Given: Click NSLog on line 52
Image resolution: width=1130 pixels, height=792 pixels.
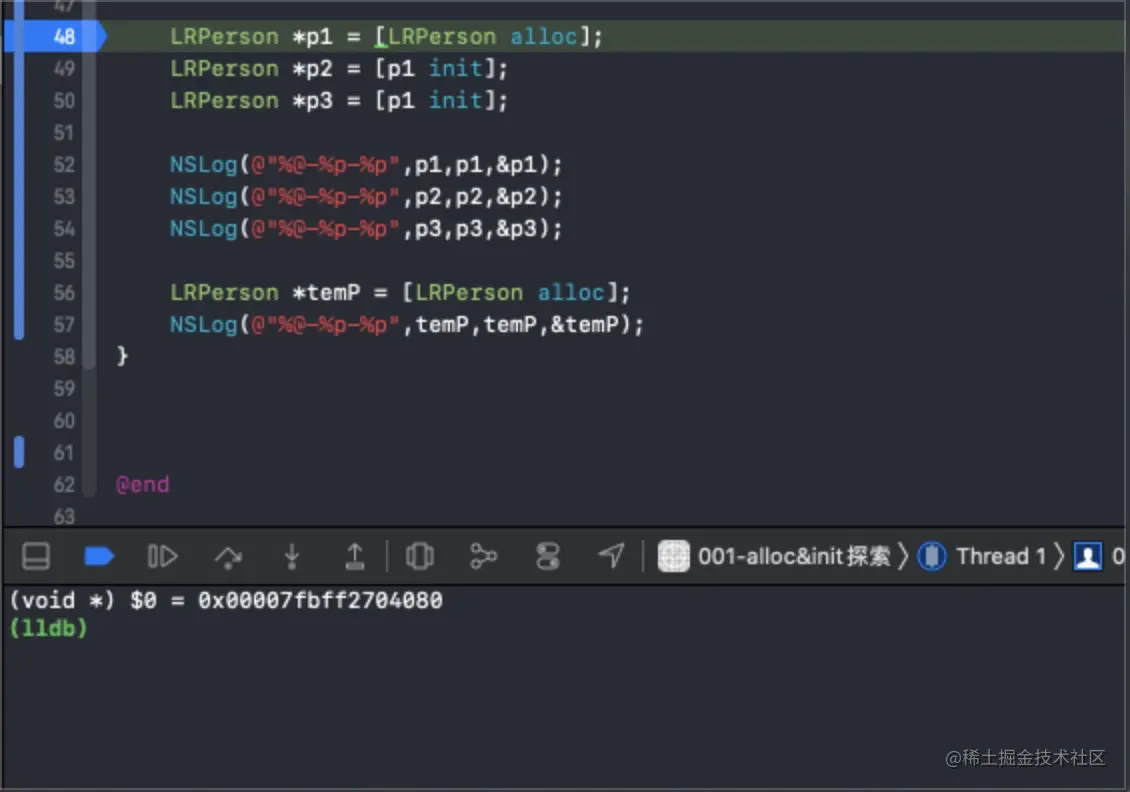Looking at the screenshot, I should click(x=203, y=165).
